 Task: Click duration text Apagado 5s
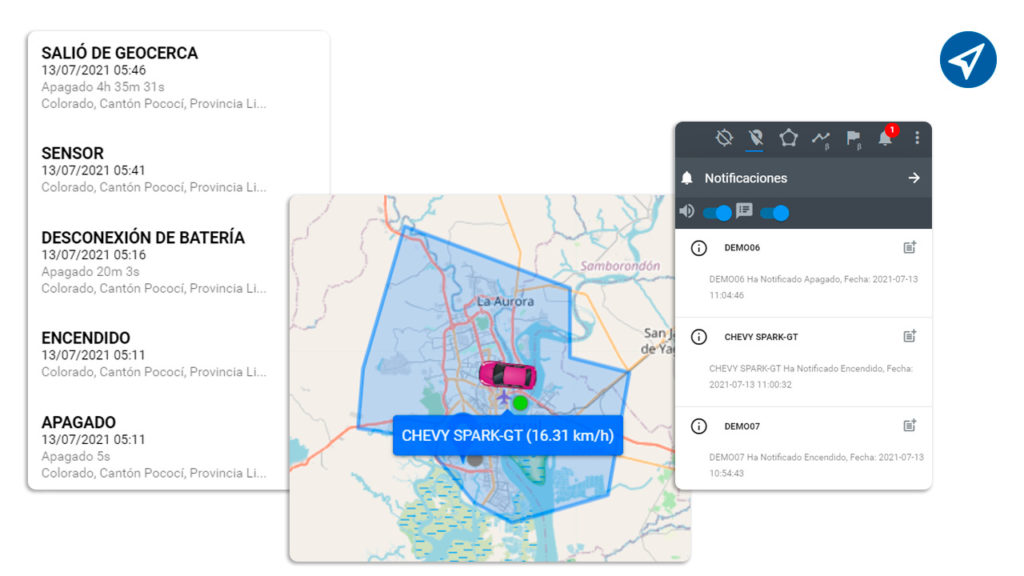coord(76,456)
